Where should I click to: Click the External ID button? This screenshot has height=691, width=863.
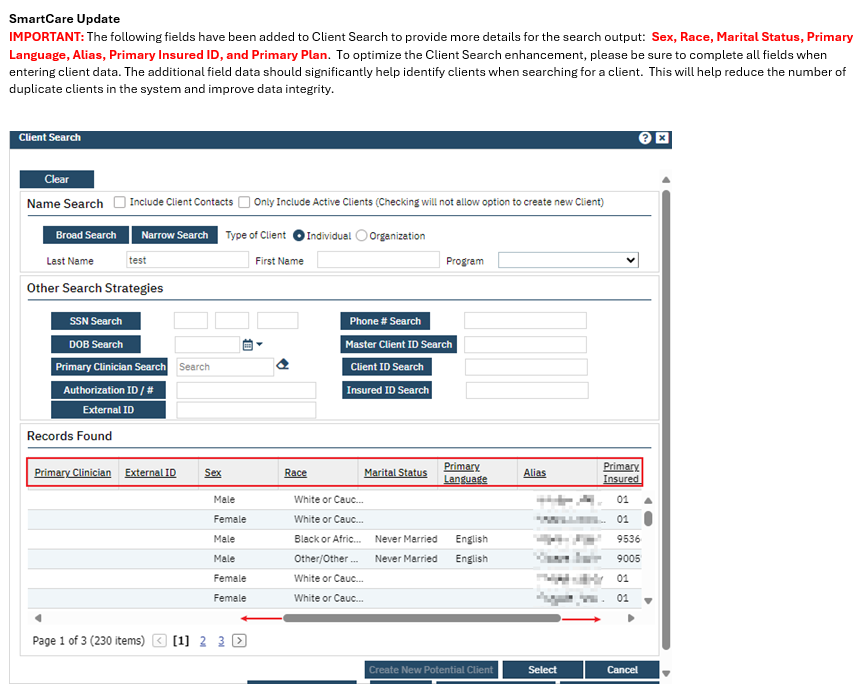pyautogui.click(x=108, y=410)
